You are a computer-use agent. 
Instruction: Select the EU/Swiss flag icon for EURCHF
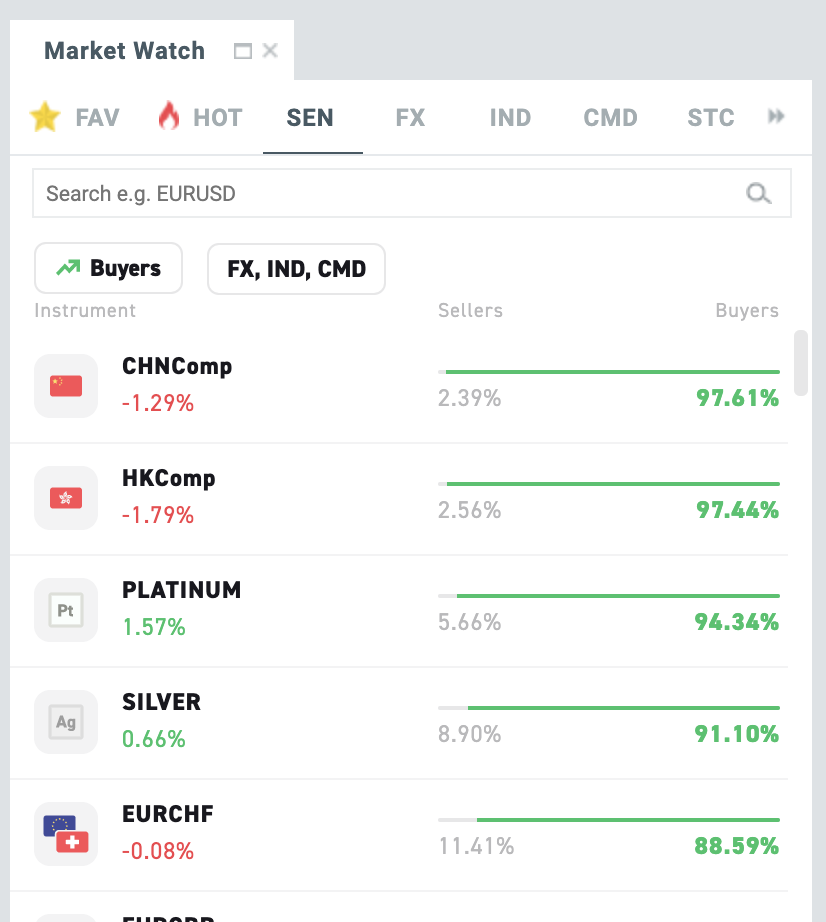click(x=65, y=834)
